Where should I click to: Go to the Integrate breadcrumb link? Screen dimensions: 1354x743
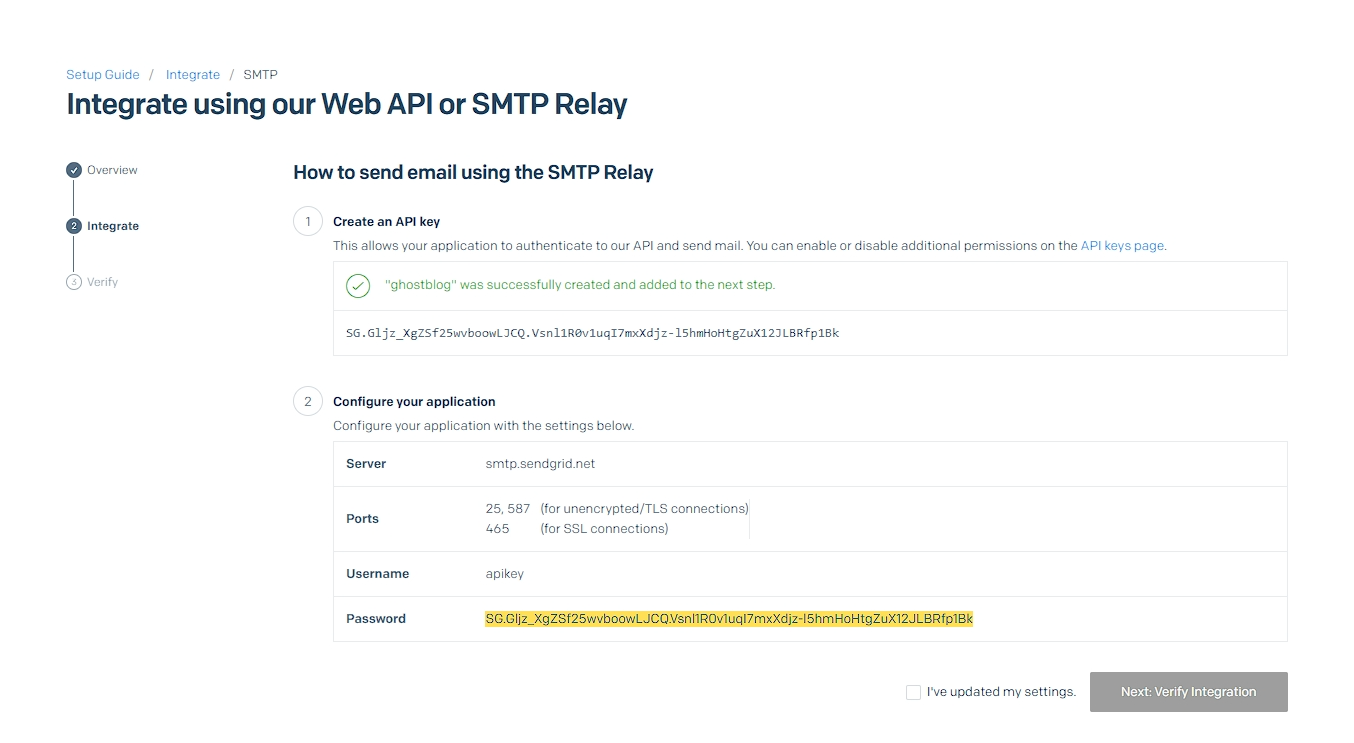tap(193, 75)
